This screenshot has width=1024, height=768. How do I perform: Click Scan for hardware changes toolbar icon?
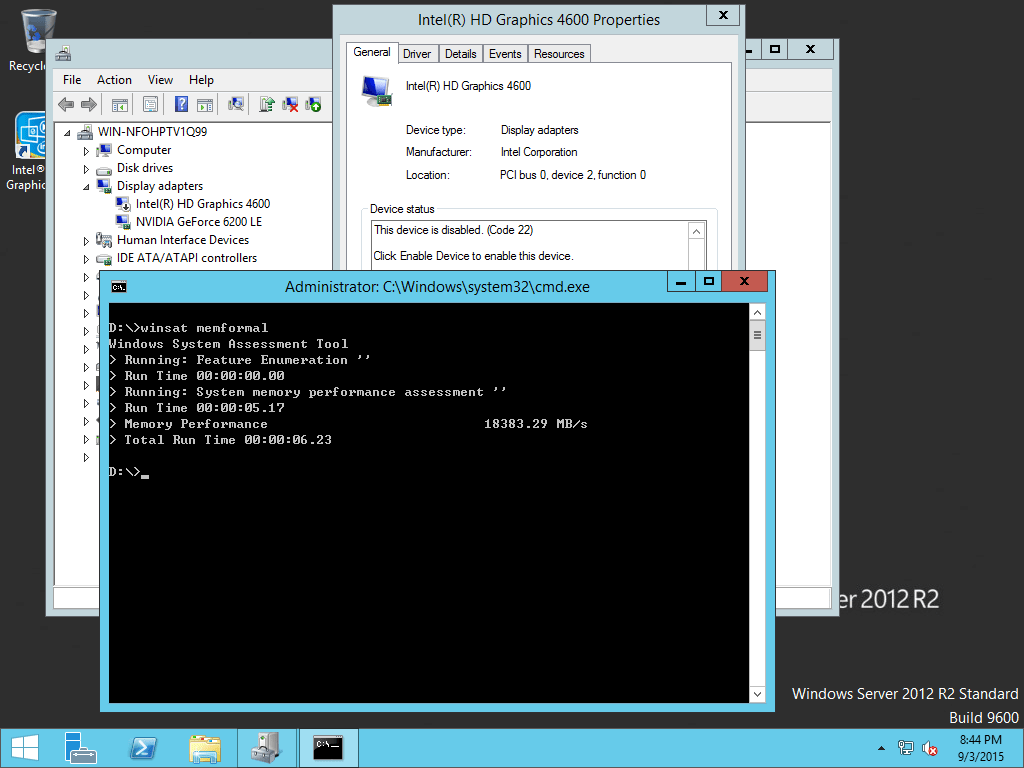point(236,104)
